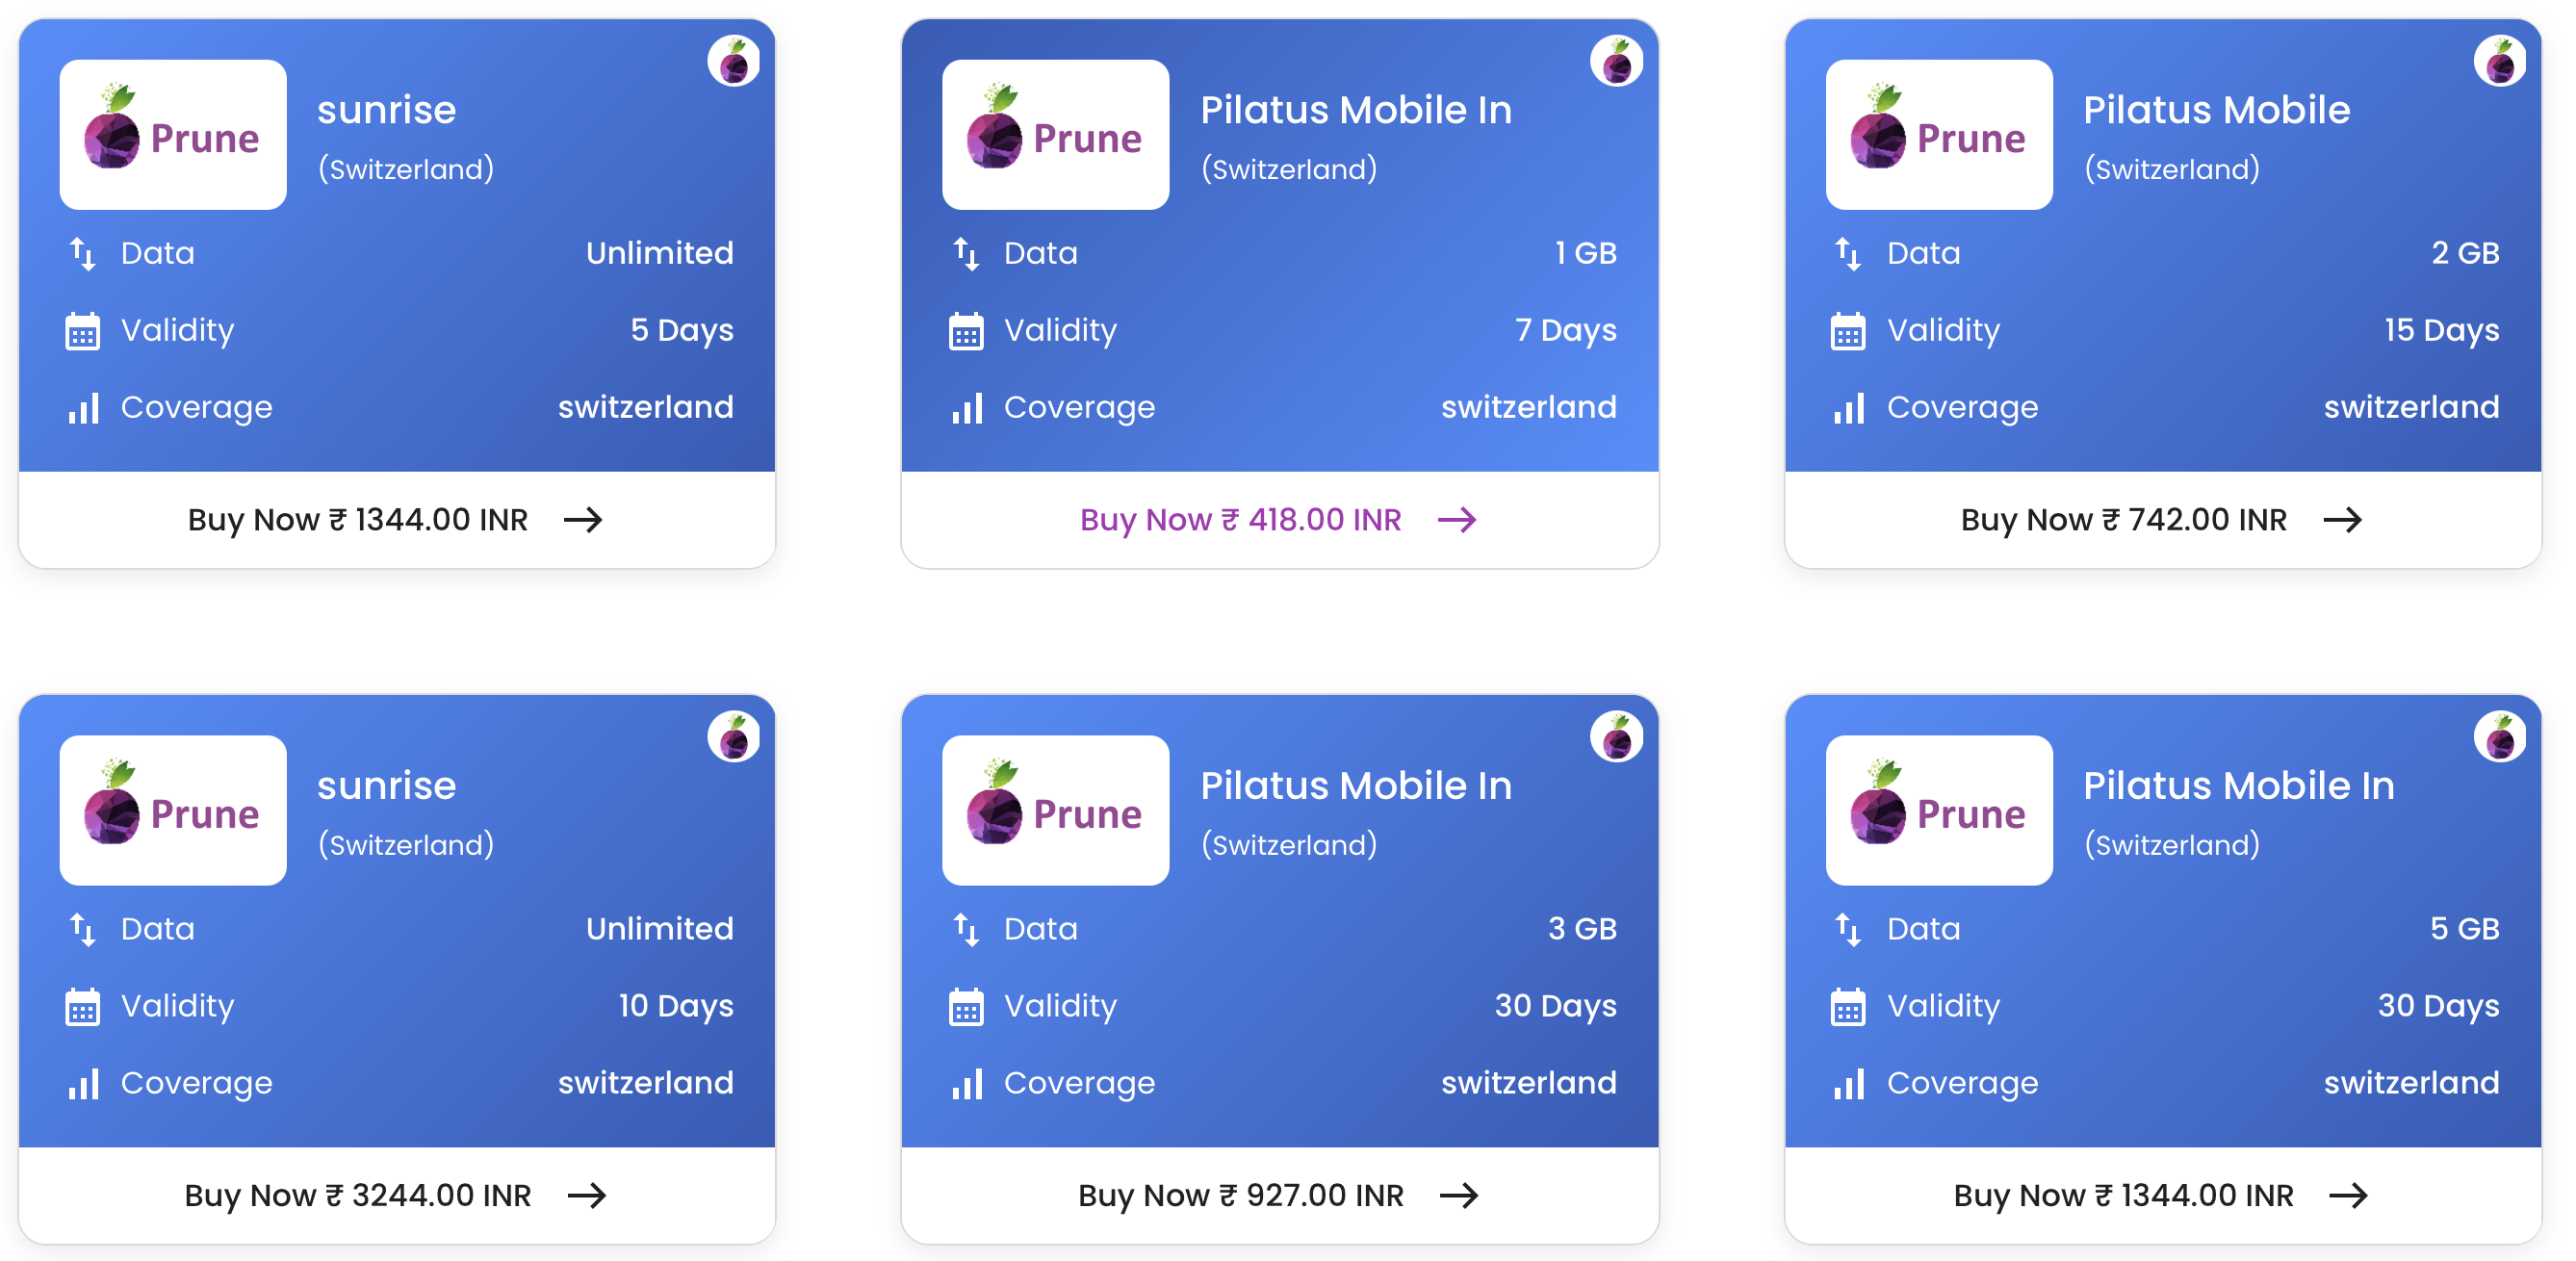This screenshot has width=2576, height=1261.
Task: Click the arrow next to Buy Now 418.00 INR
Action: pyautogui.click(x=1456, y=520)
